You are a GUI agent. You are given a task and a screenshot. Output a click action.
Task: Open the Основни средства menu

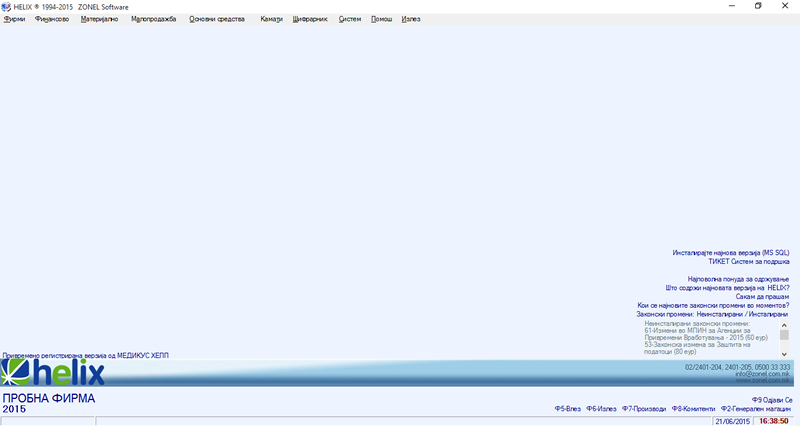[217, 19]
